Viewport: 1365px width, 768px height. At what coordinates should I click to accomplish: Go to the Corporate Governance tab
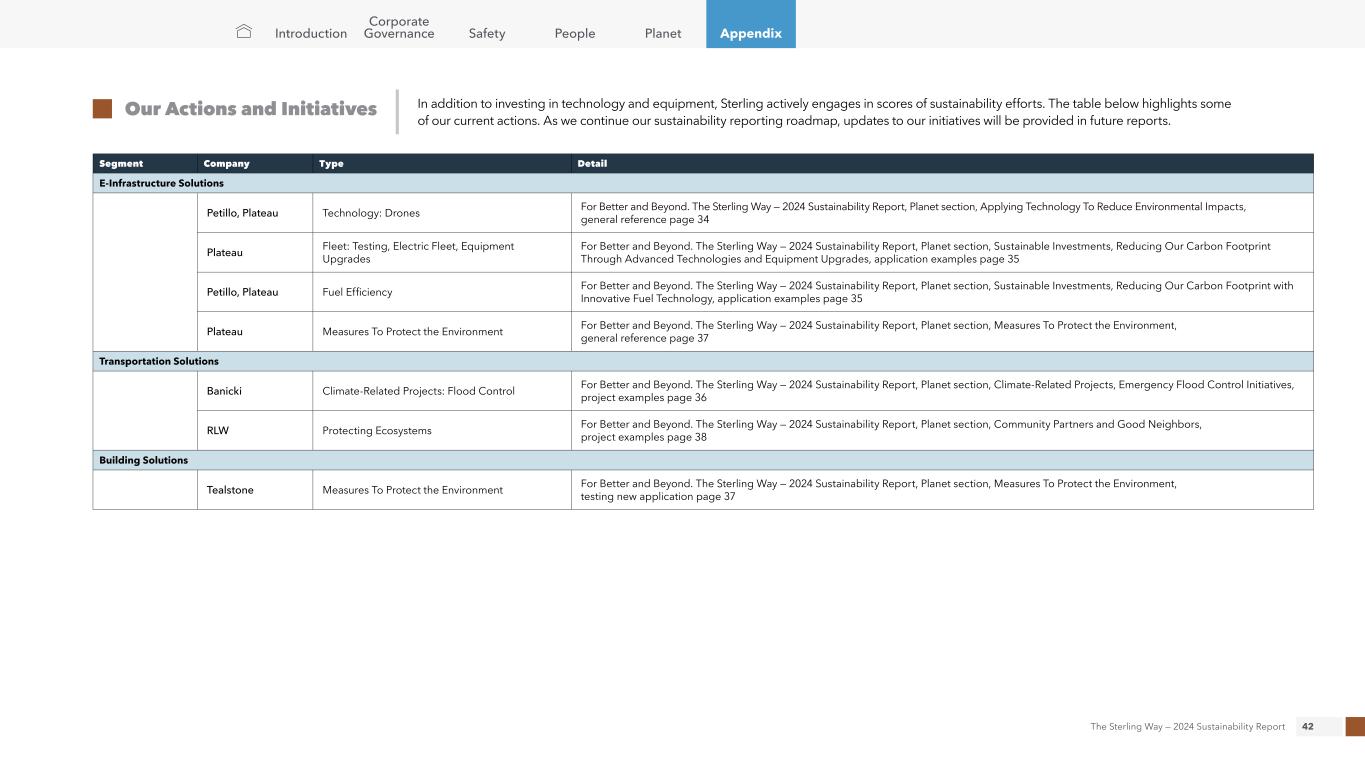point(399,27)
